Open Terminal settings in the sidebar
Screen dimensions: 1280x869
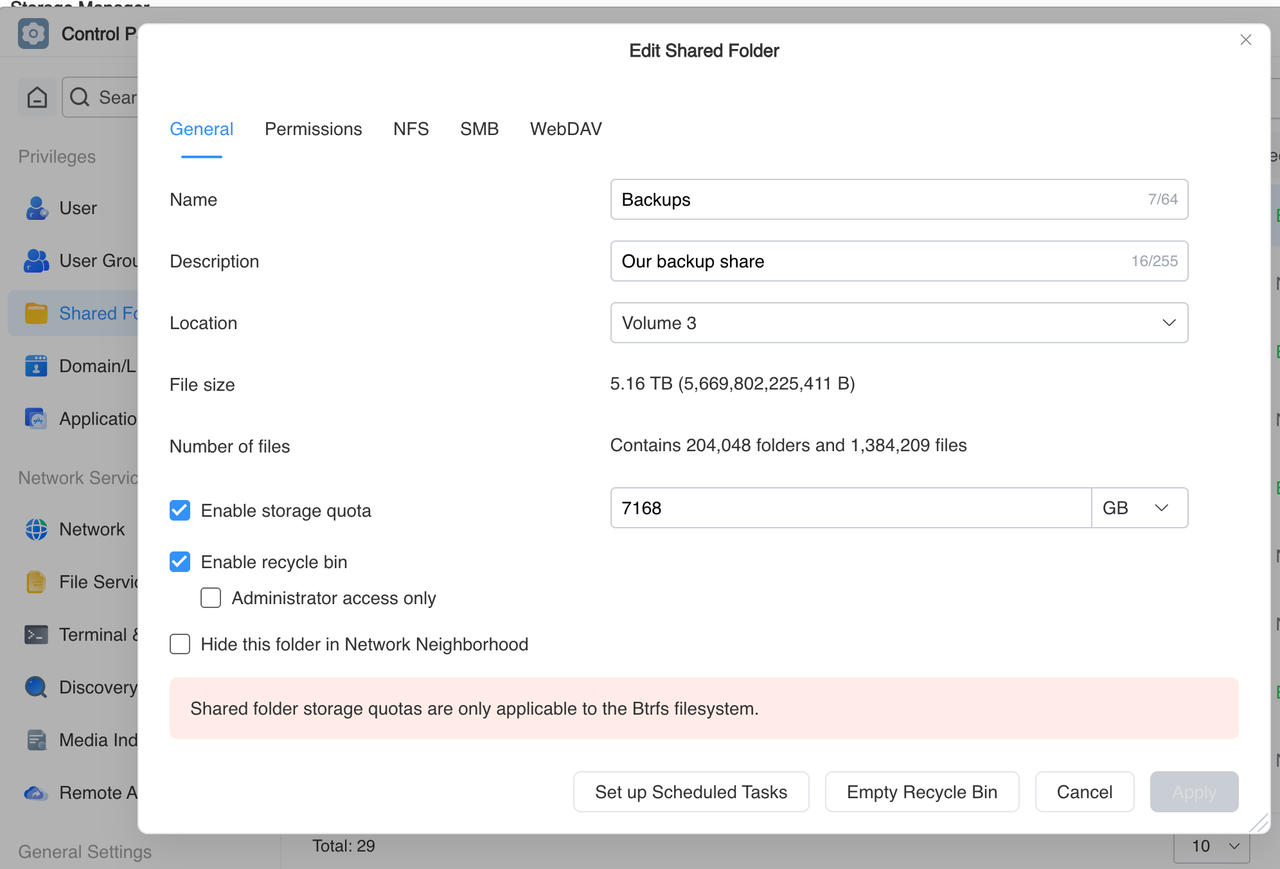(72, 635)
